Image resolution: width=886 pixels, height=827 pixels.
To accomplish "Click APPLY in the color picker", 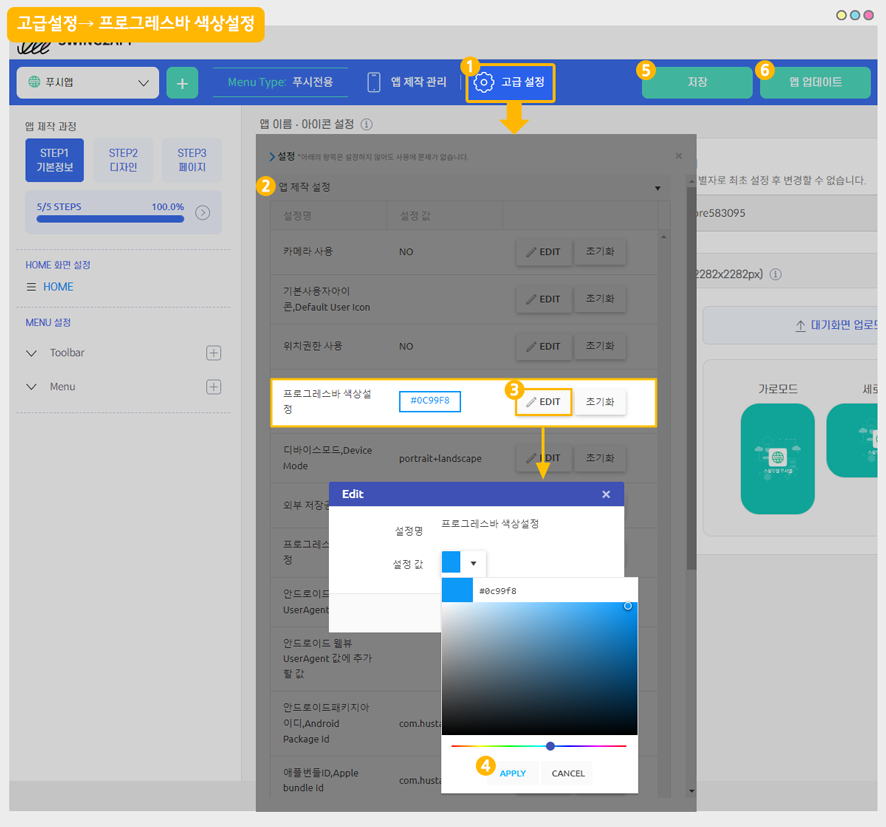I will pos(512,773).
